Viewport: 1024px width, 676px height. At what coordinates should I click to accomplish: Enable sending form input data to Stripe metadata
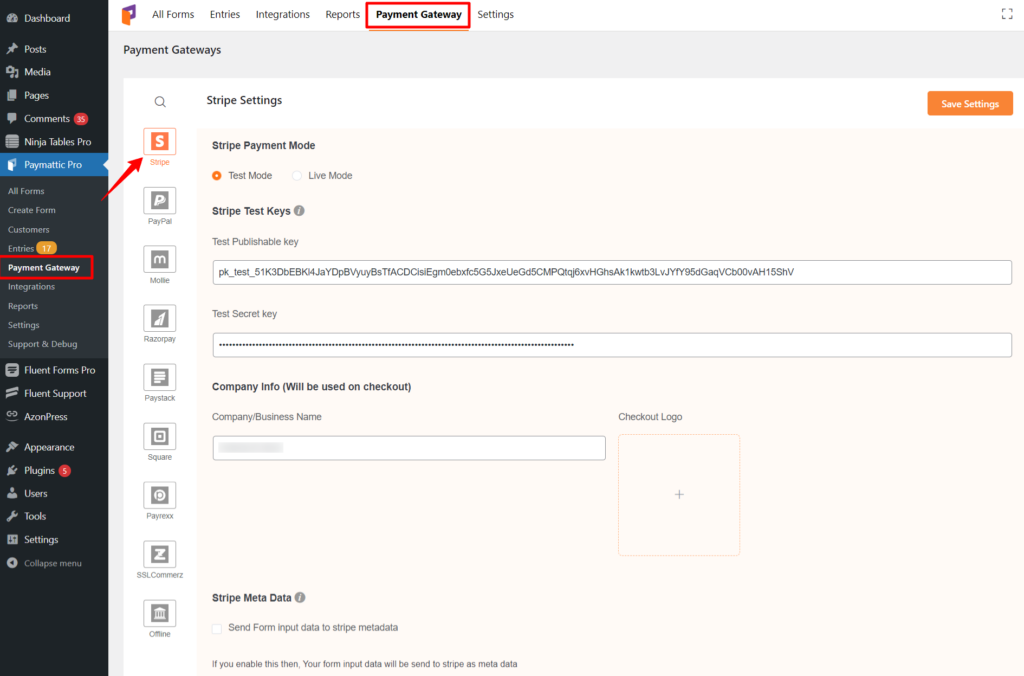(216, 627)
